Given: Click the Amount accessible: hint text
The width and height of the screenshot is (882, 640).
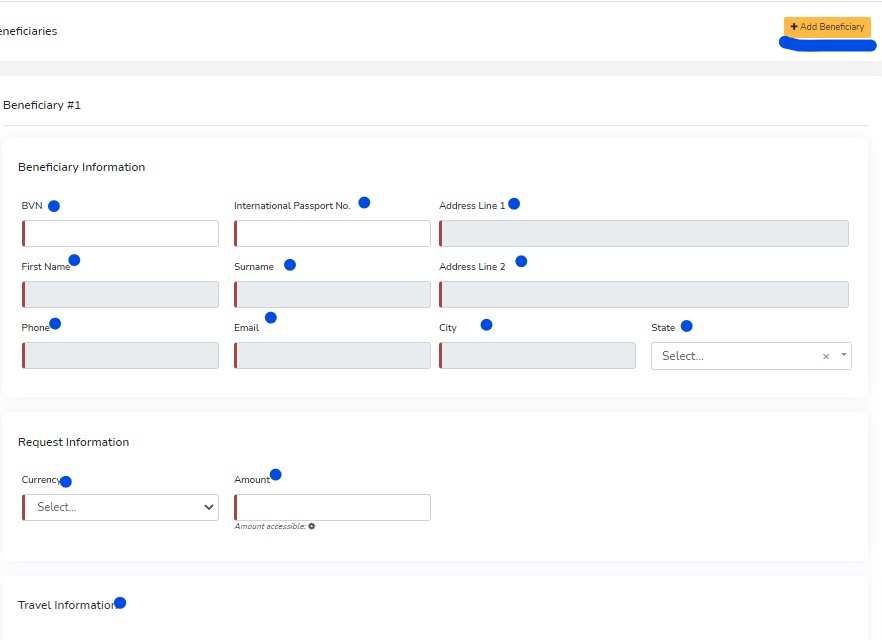Looking at the screenshot, I should [270, 526].
